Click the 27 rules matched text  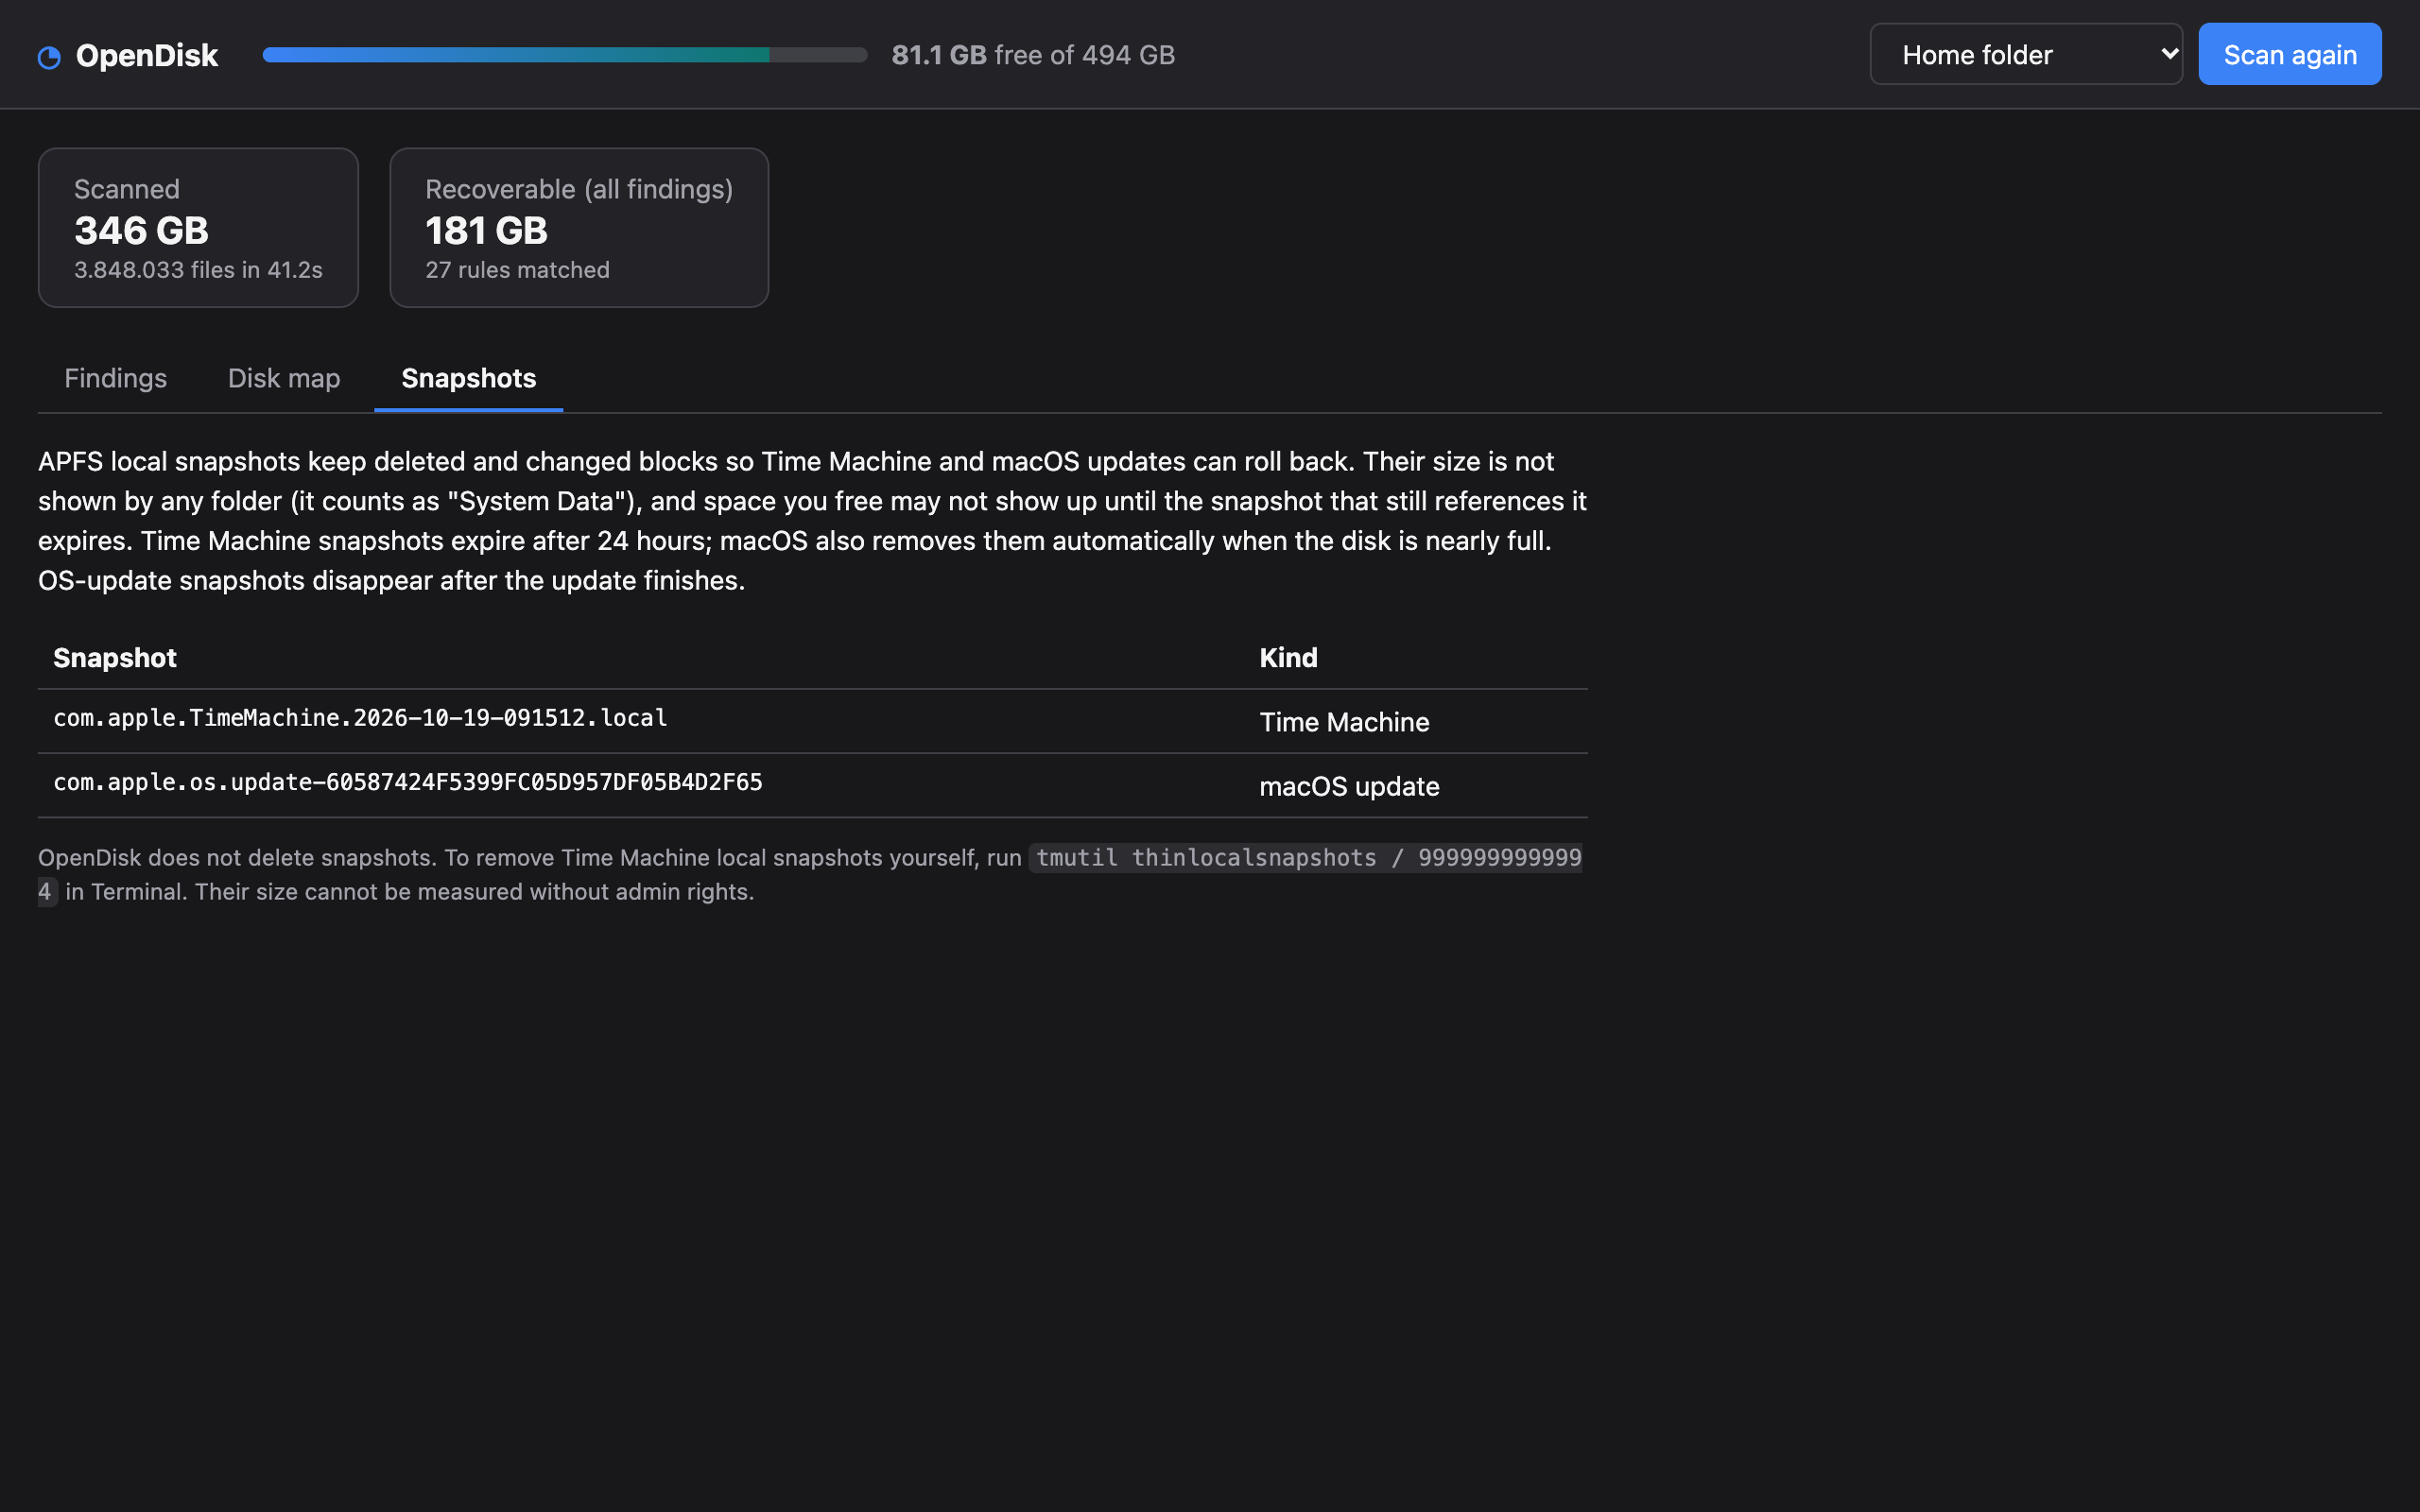click(x=517, y=270)
